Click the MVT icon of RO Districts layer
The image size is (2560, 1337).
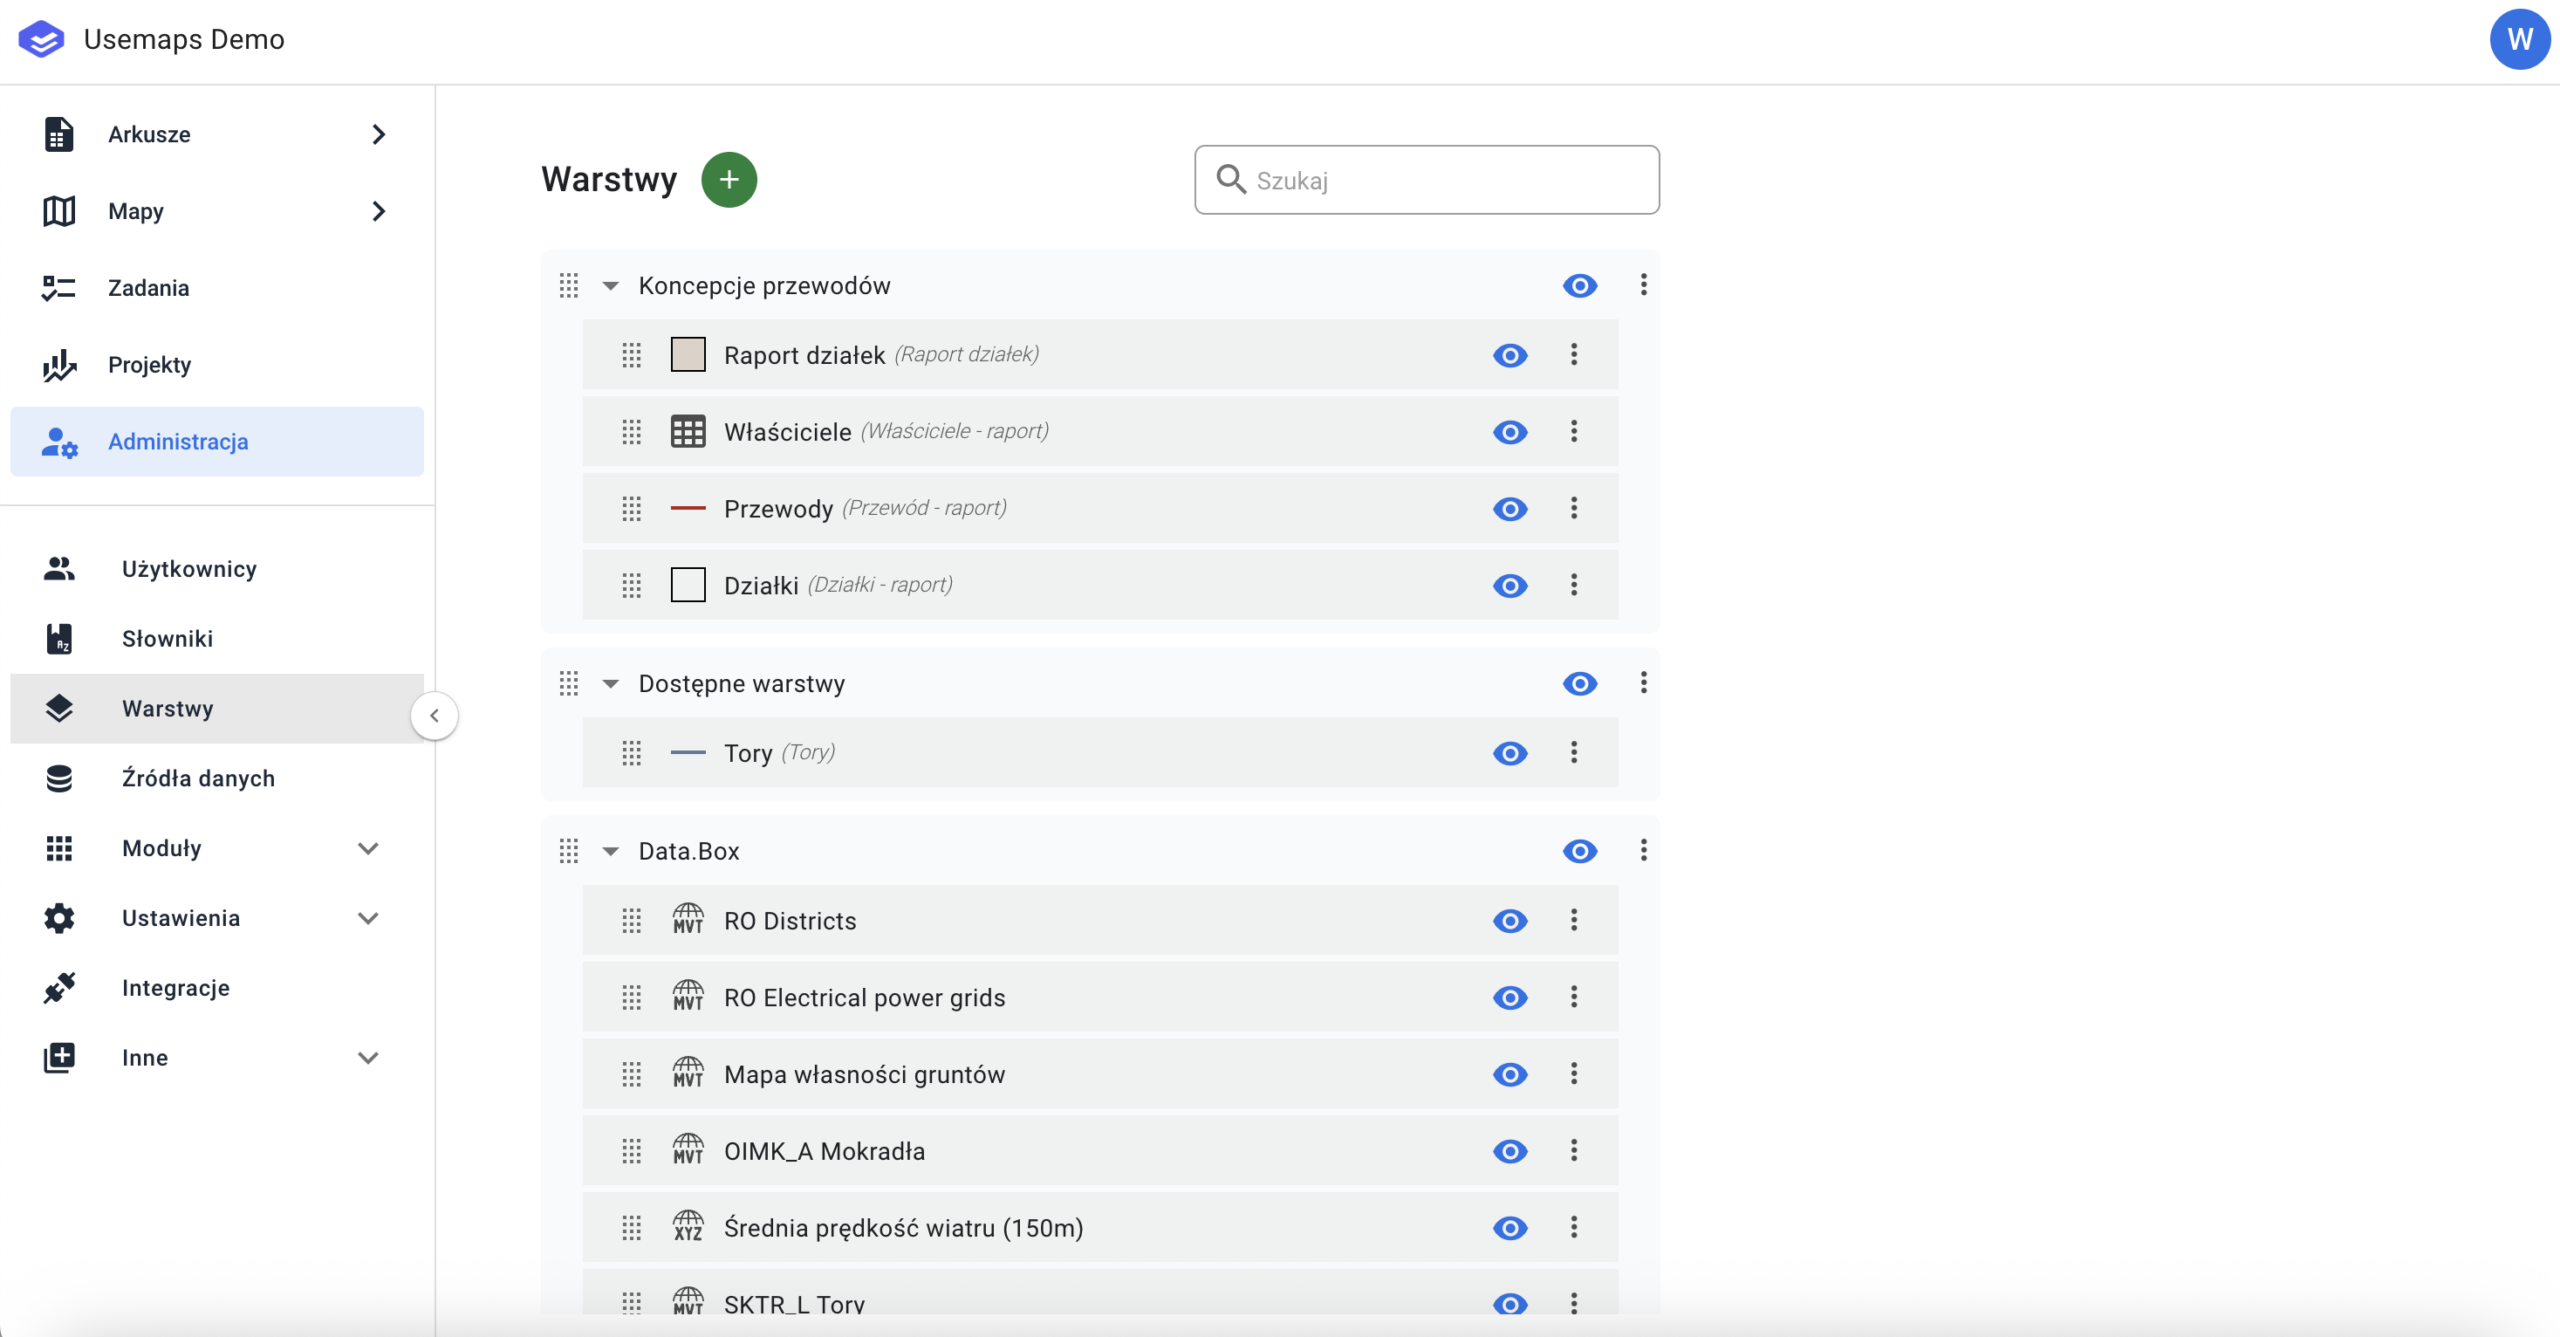688,920
